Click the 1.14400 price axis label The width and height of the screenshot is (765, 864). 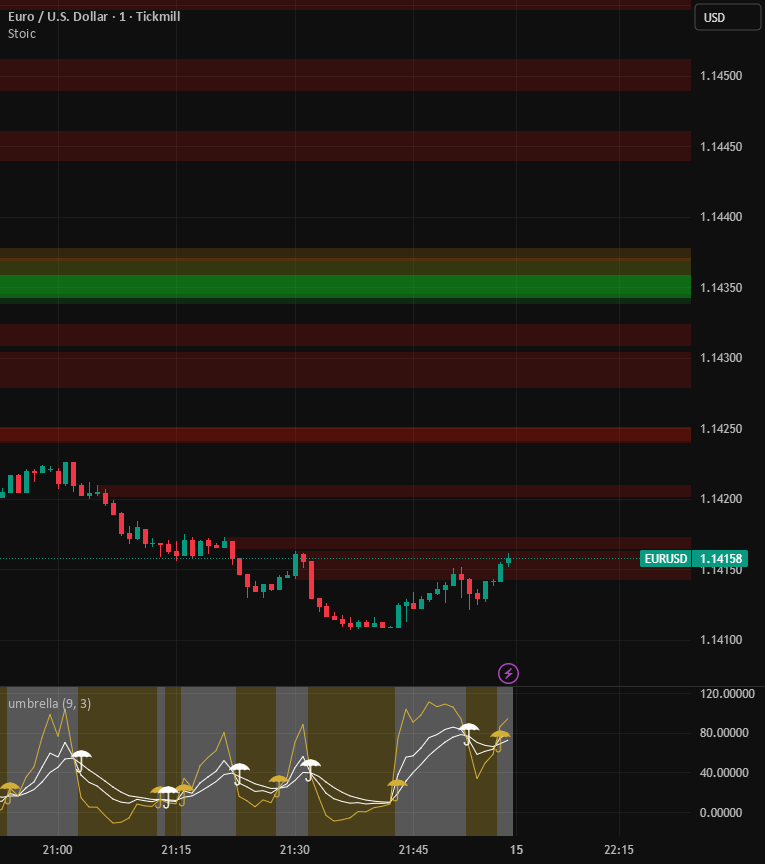pos(721,217)
